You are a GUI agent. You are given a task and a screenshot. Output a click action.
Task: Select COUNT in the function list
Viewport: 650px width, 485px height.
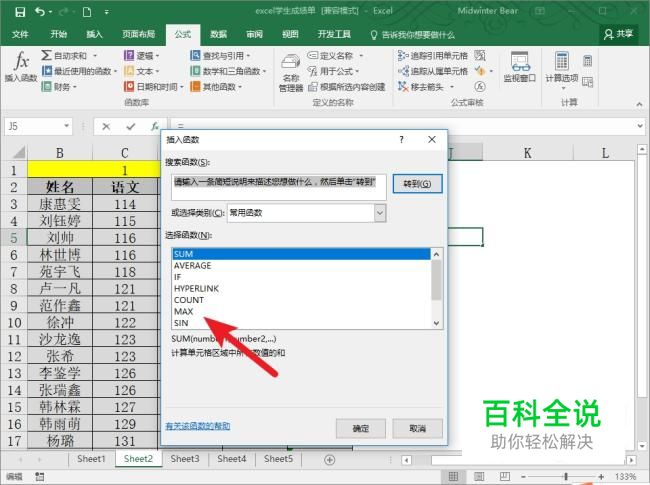coord(301,300)
